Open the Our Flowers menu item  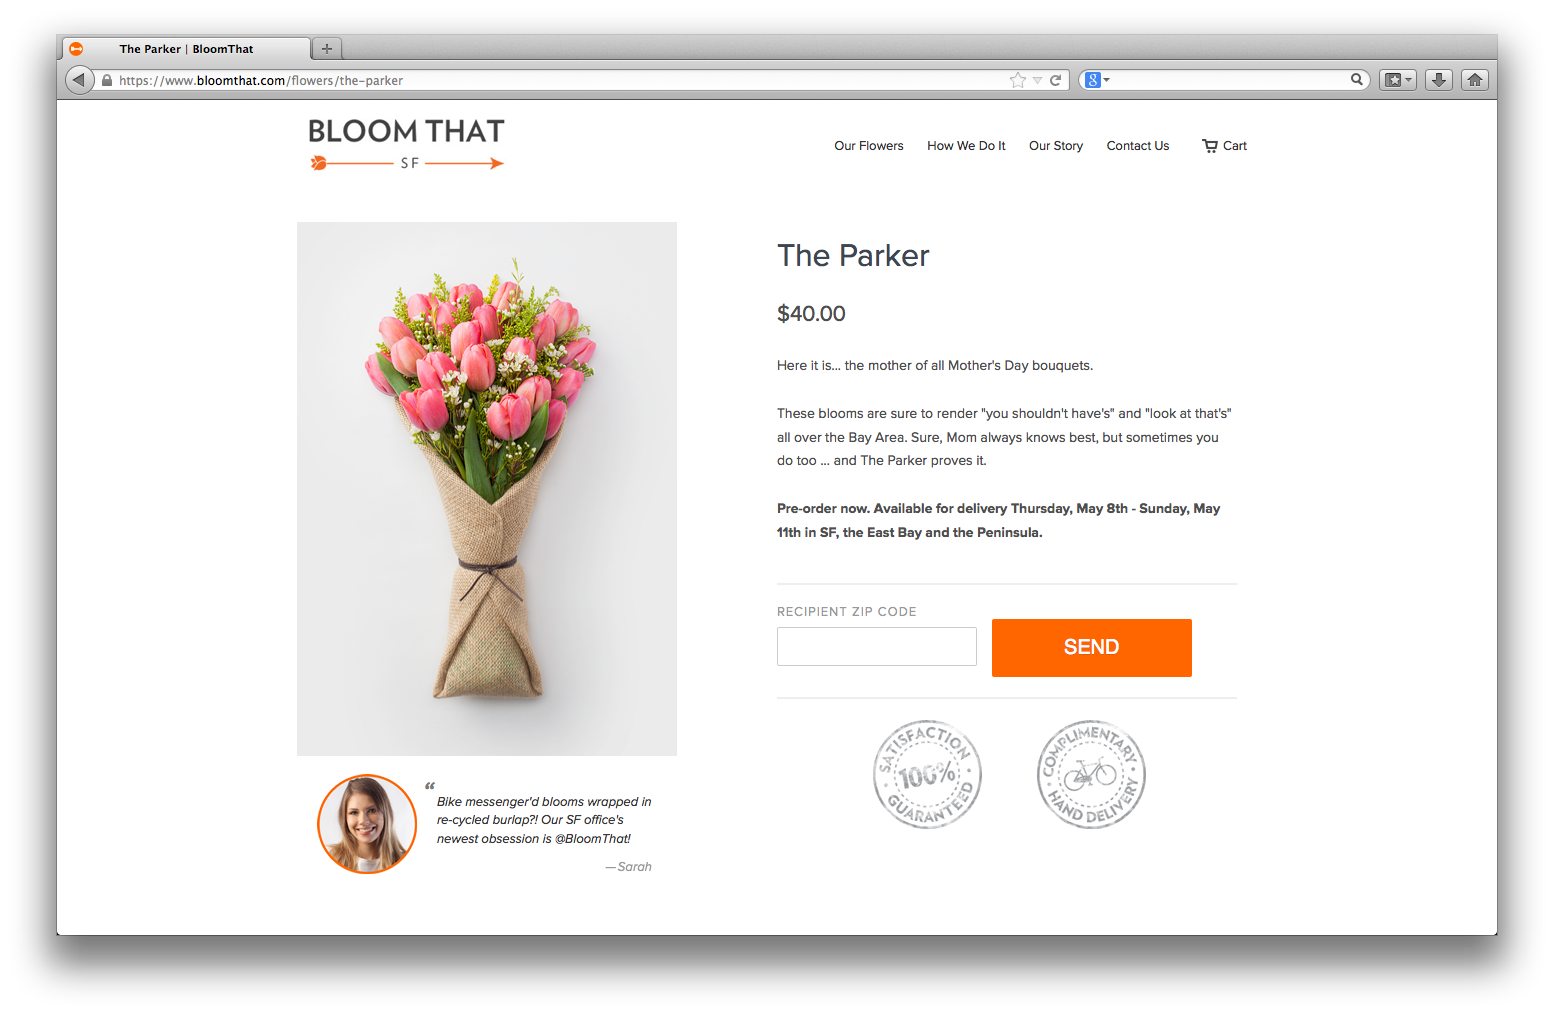(869, 146)
